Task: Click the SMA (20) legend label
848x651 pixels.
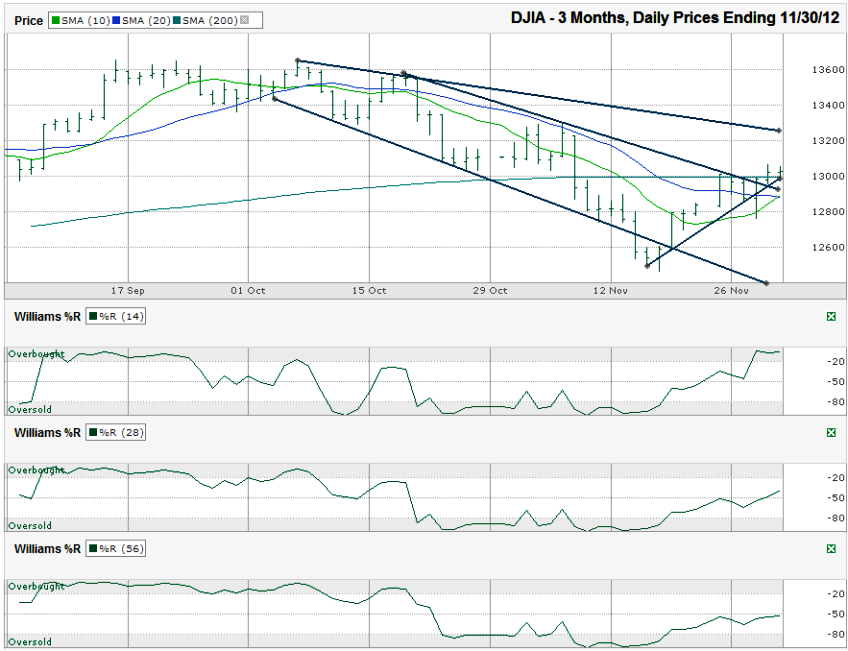Action: (146, 21)
